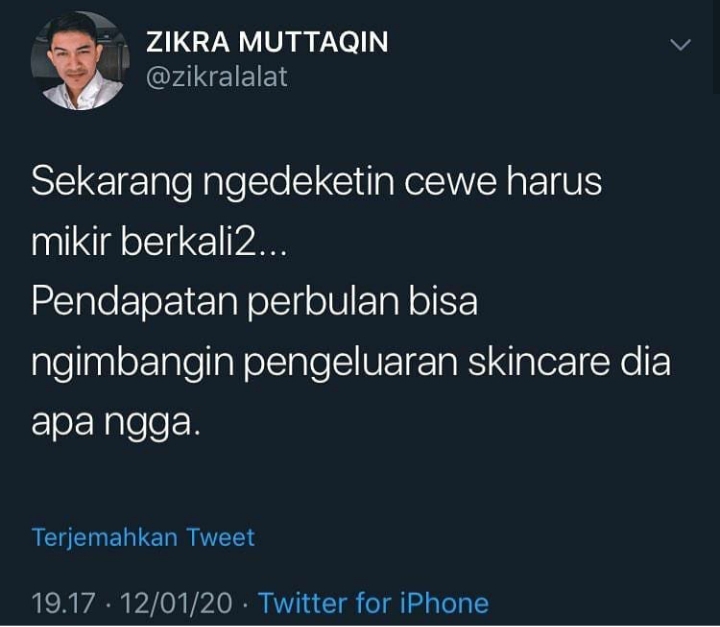
Task: Tap the word 'ngimbangin' in the tweet
Action: [x=133, y=364]
